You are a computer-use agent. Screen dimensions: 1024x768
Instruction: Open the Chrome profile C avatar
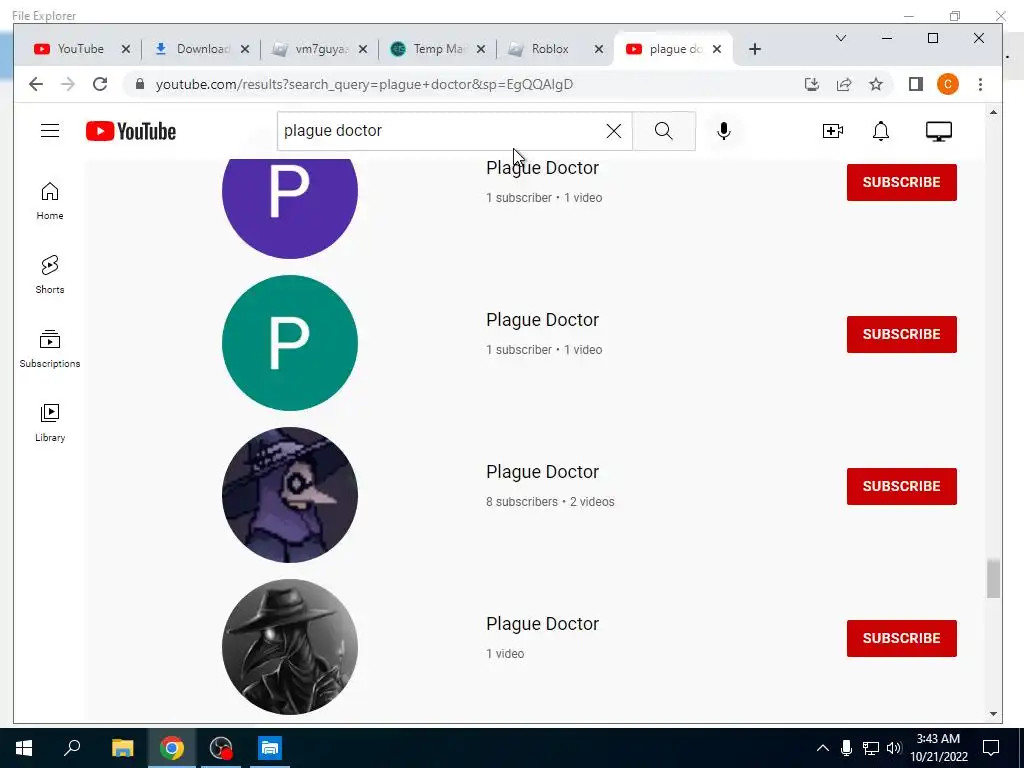click(948, 84)
